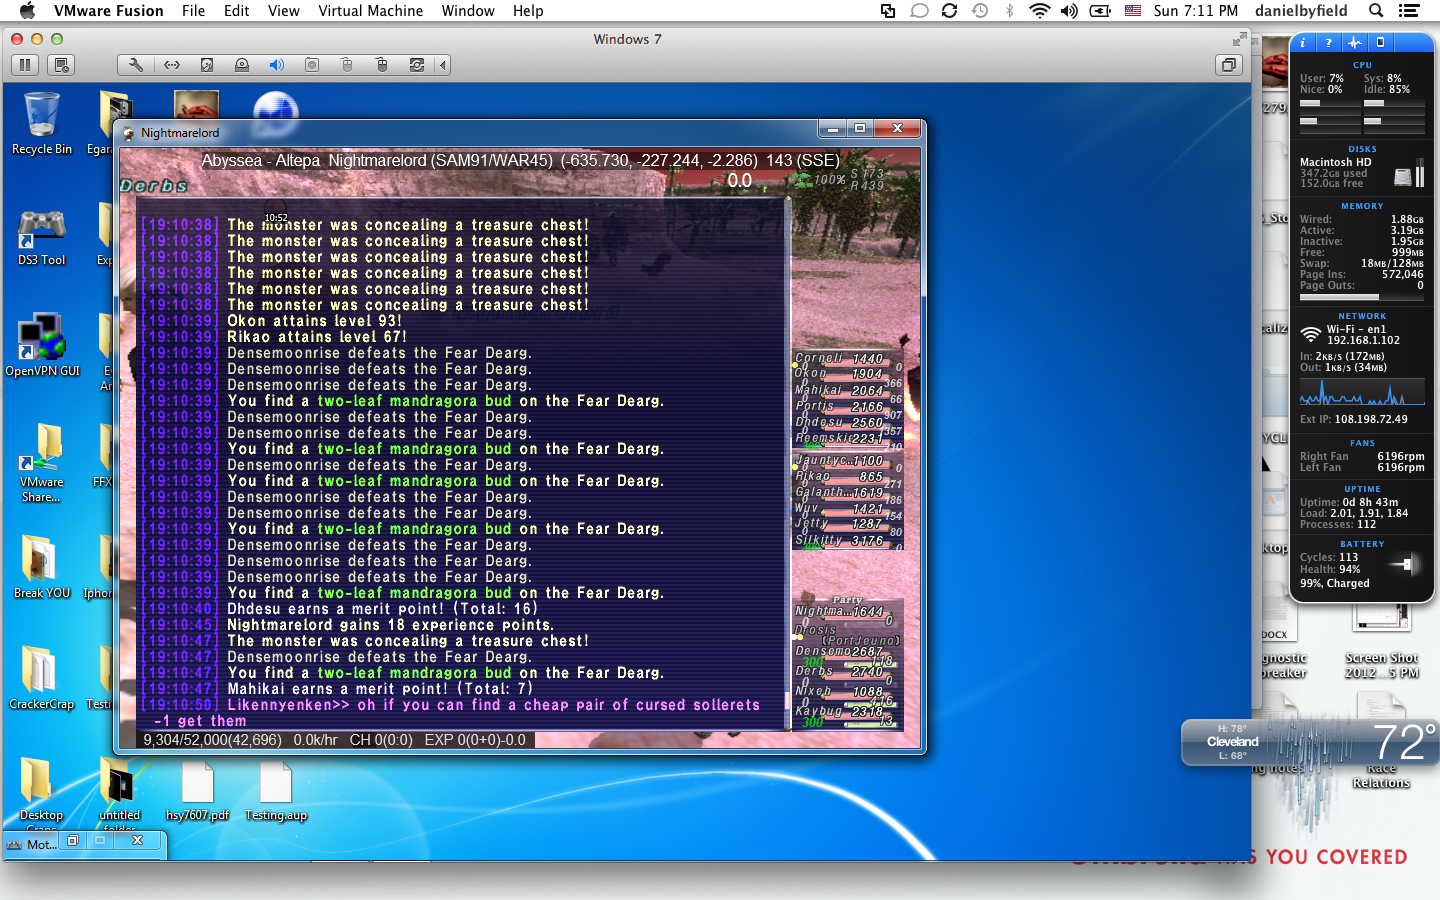Enter full screen using the window corner arrows
The height and width of the screenshot is (900, 1440).
pyautogui.click(x=1239, y=39)
